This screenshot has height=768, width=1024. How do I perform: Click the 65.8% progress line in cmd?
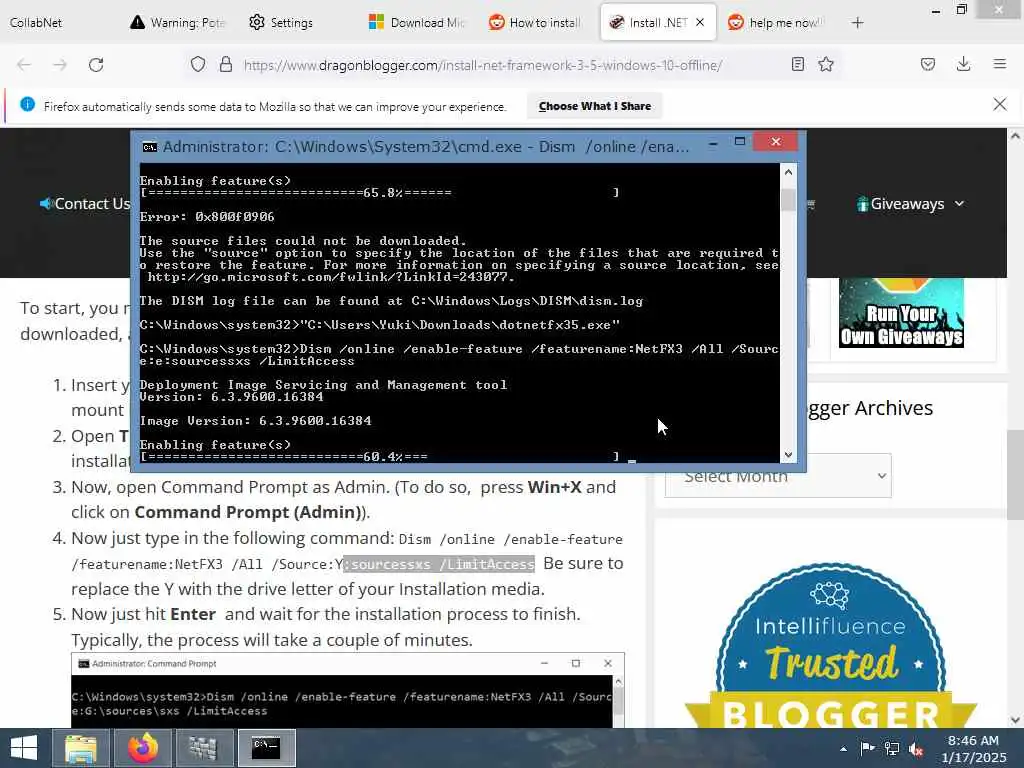click(379, 193)
